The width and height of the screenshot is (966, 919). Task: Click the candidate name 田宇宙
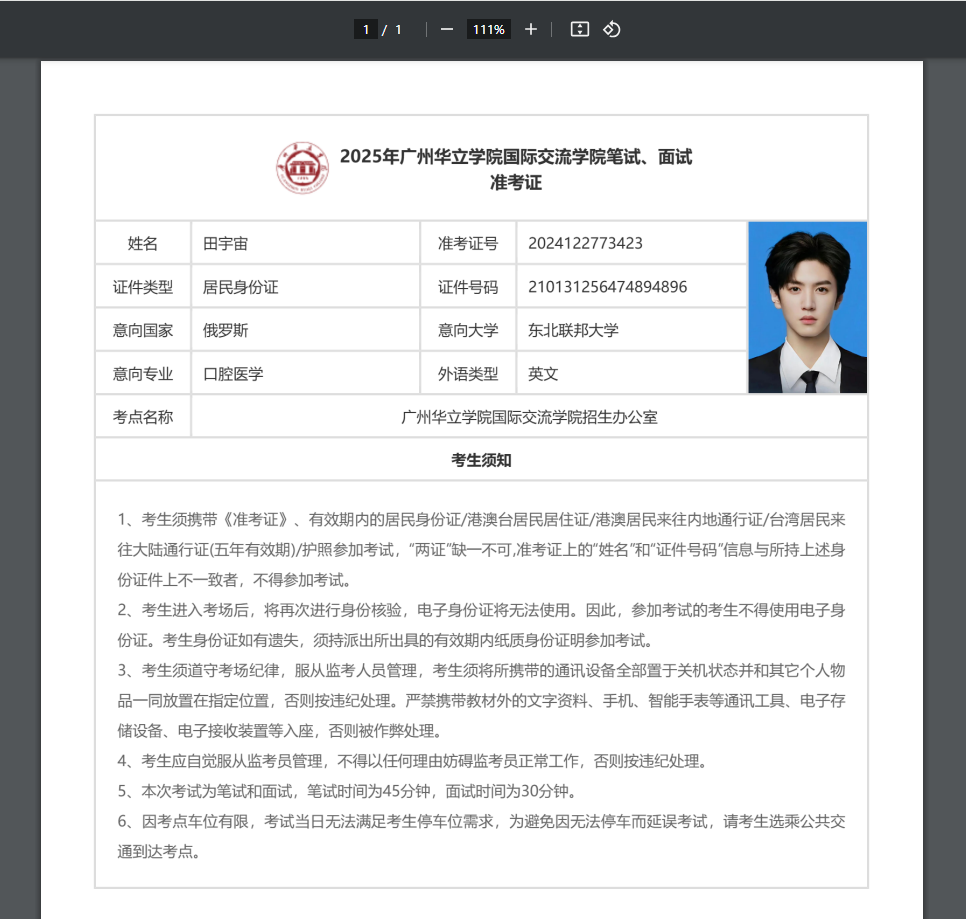point(225,244)
